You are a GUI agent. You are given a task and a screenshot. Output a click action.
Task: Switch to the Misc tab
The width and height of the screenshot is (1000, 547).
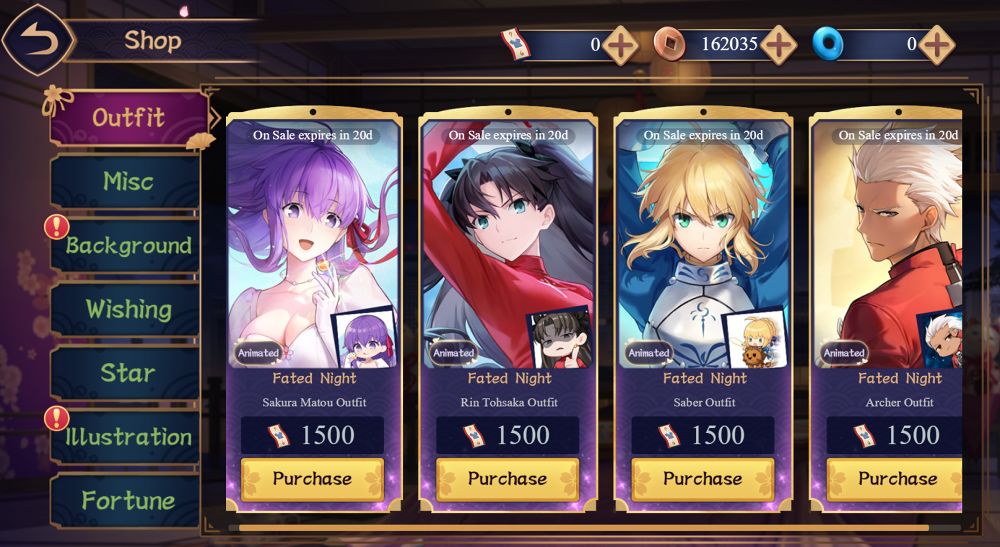126,182
